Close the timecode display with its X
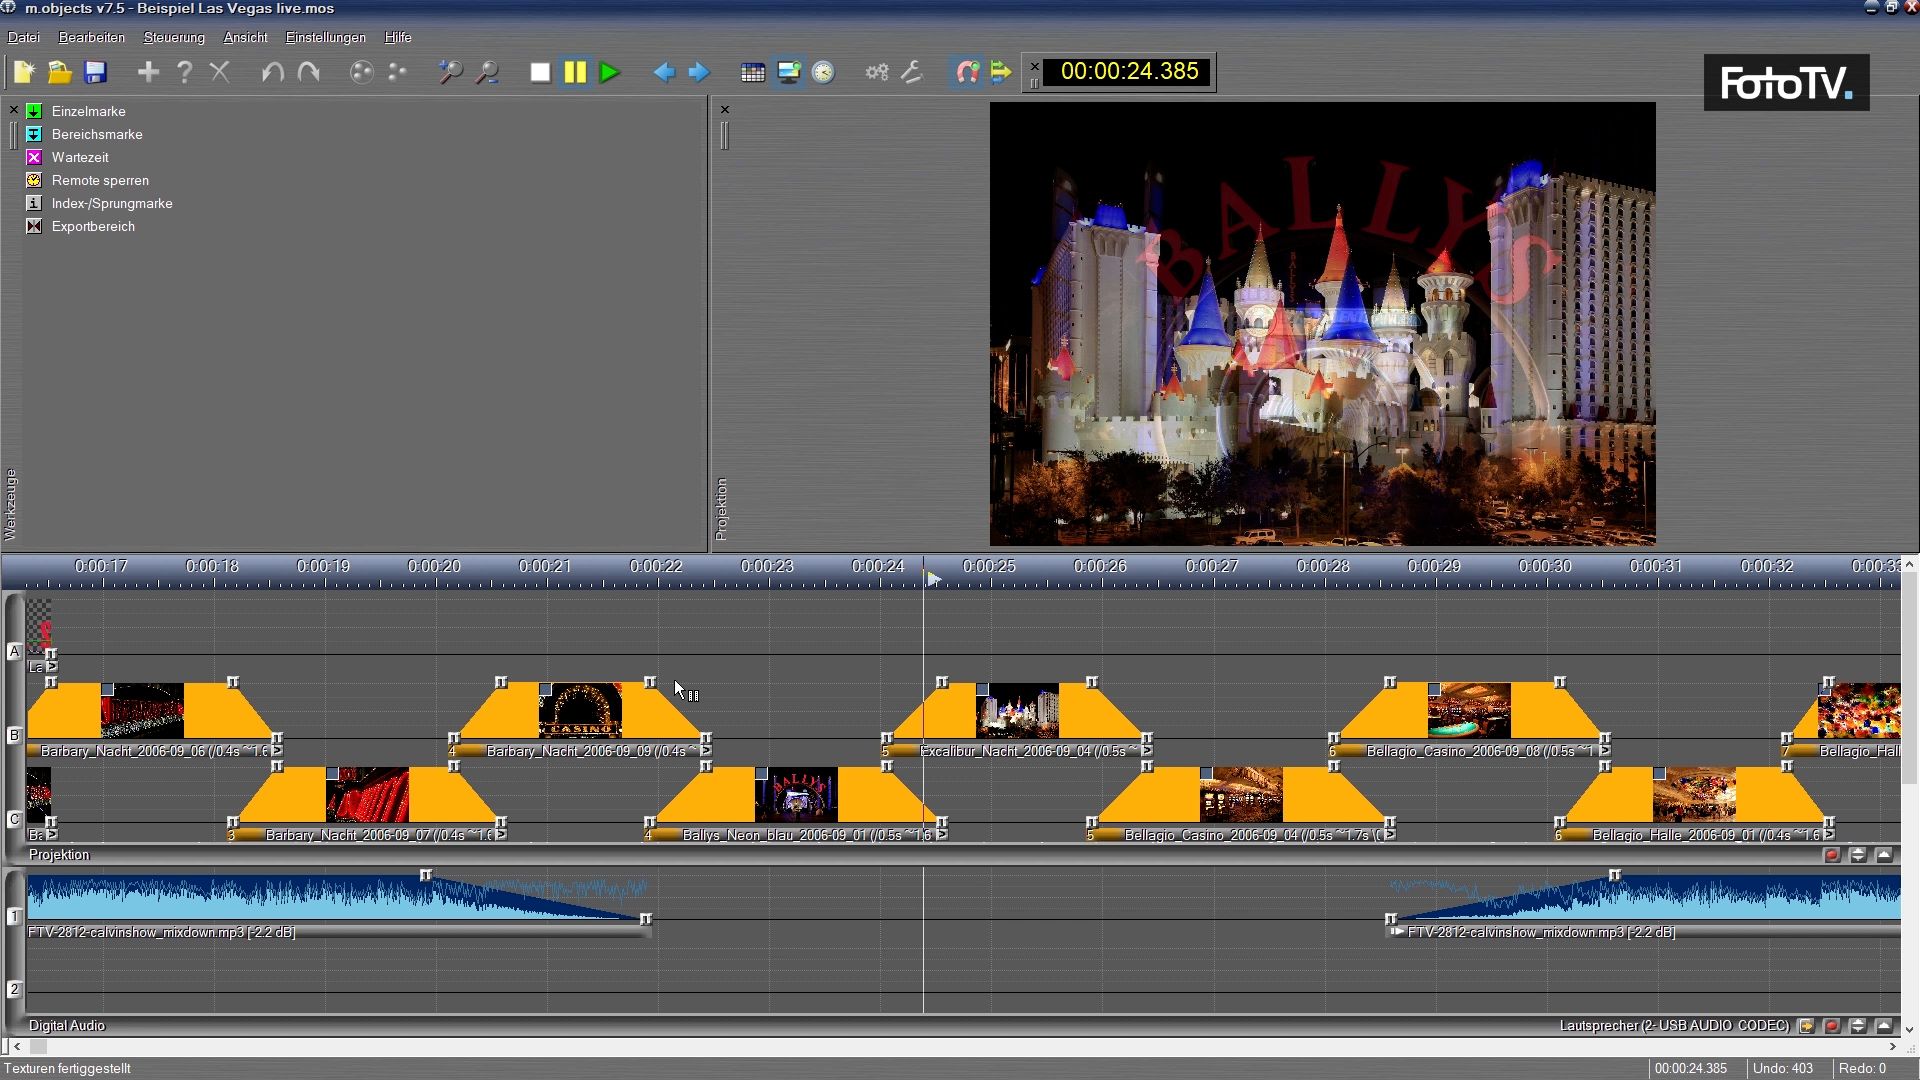The width and height of the screenshot is (1920, 1080). [1035, 66]
